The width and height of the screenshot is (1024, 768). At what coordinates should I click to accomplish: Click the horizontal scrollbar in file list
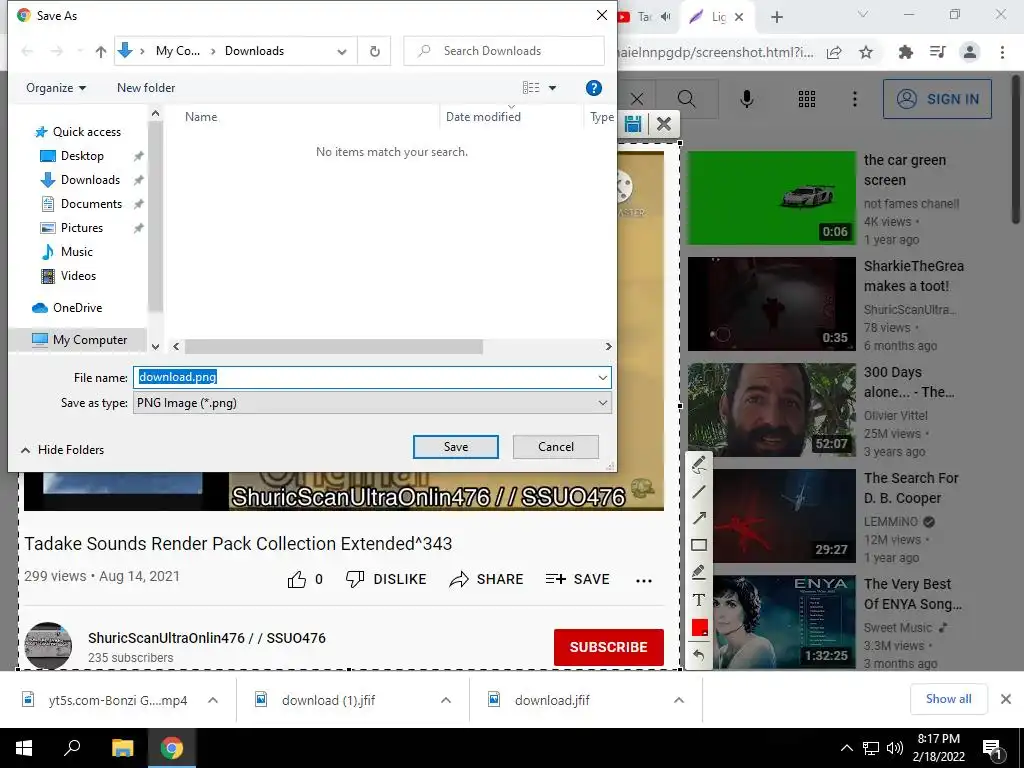334,347
